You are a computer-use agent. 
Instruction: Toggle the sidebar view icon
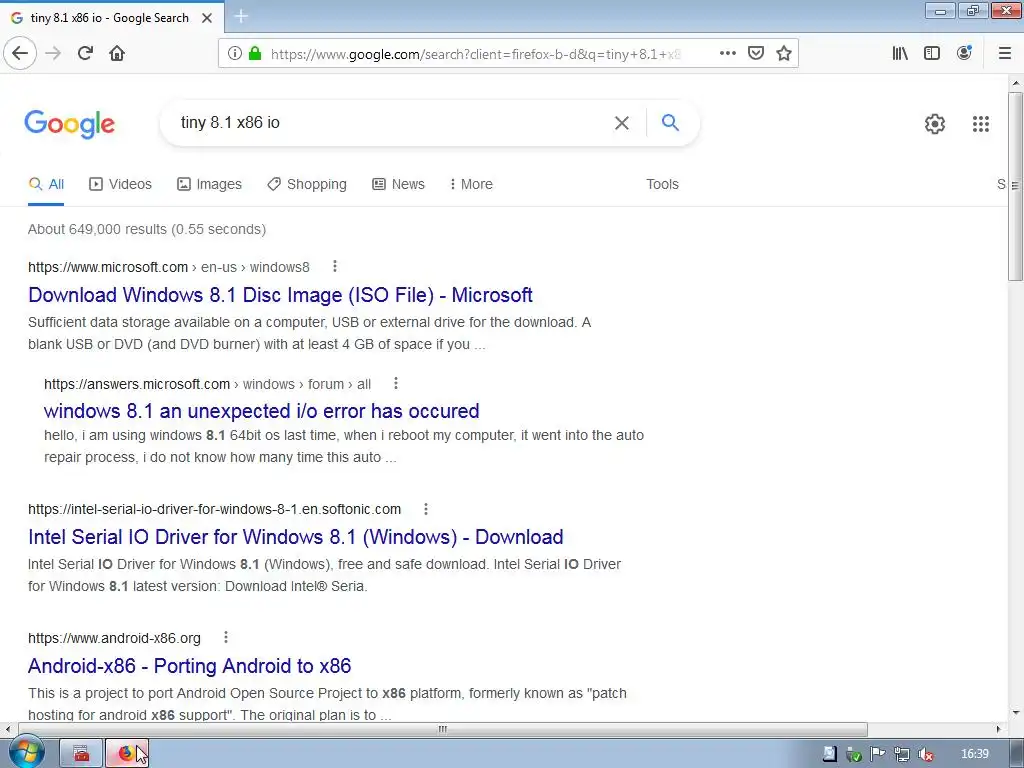932,53
